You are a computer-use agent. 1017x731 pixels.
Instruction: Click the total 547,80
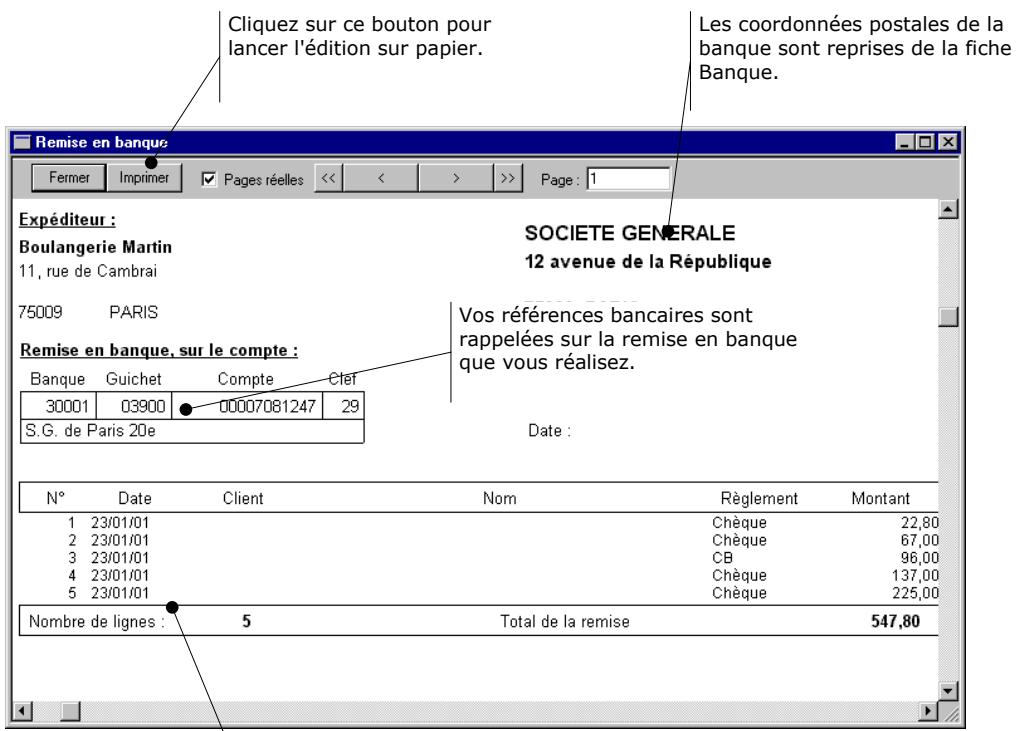pos(895,621)
